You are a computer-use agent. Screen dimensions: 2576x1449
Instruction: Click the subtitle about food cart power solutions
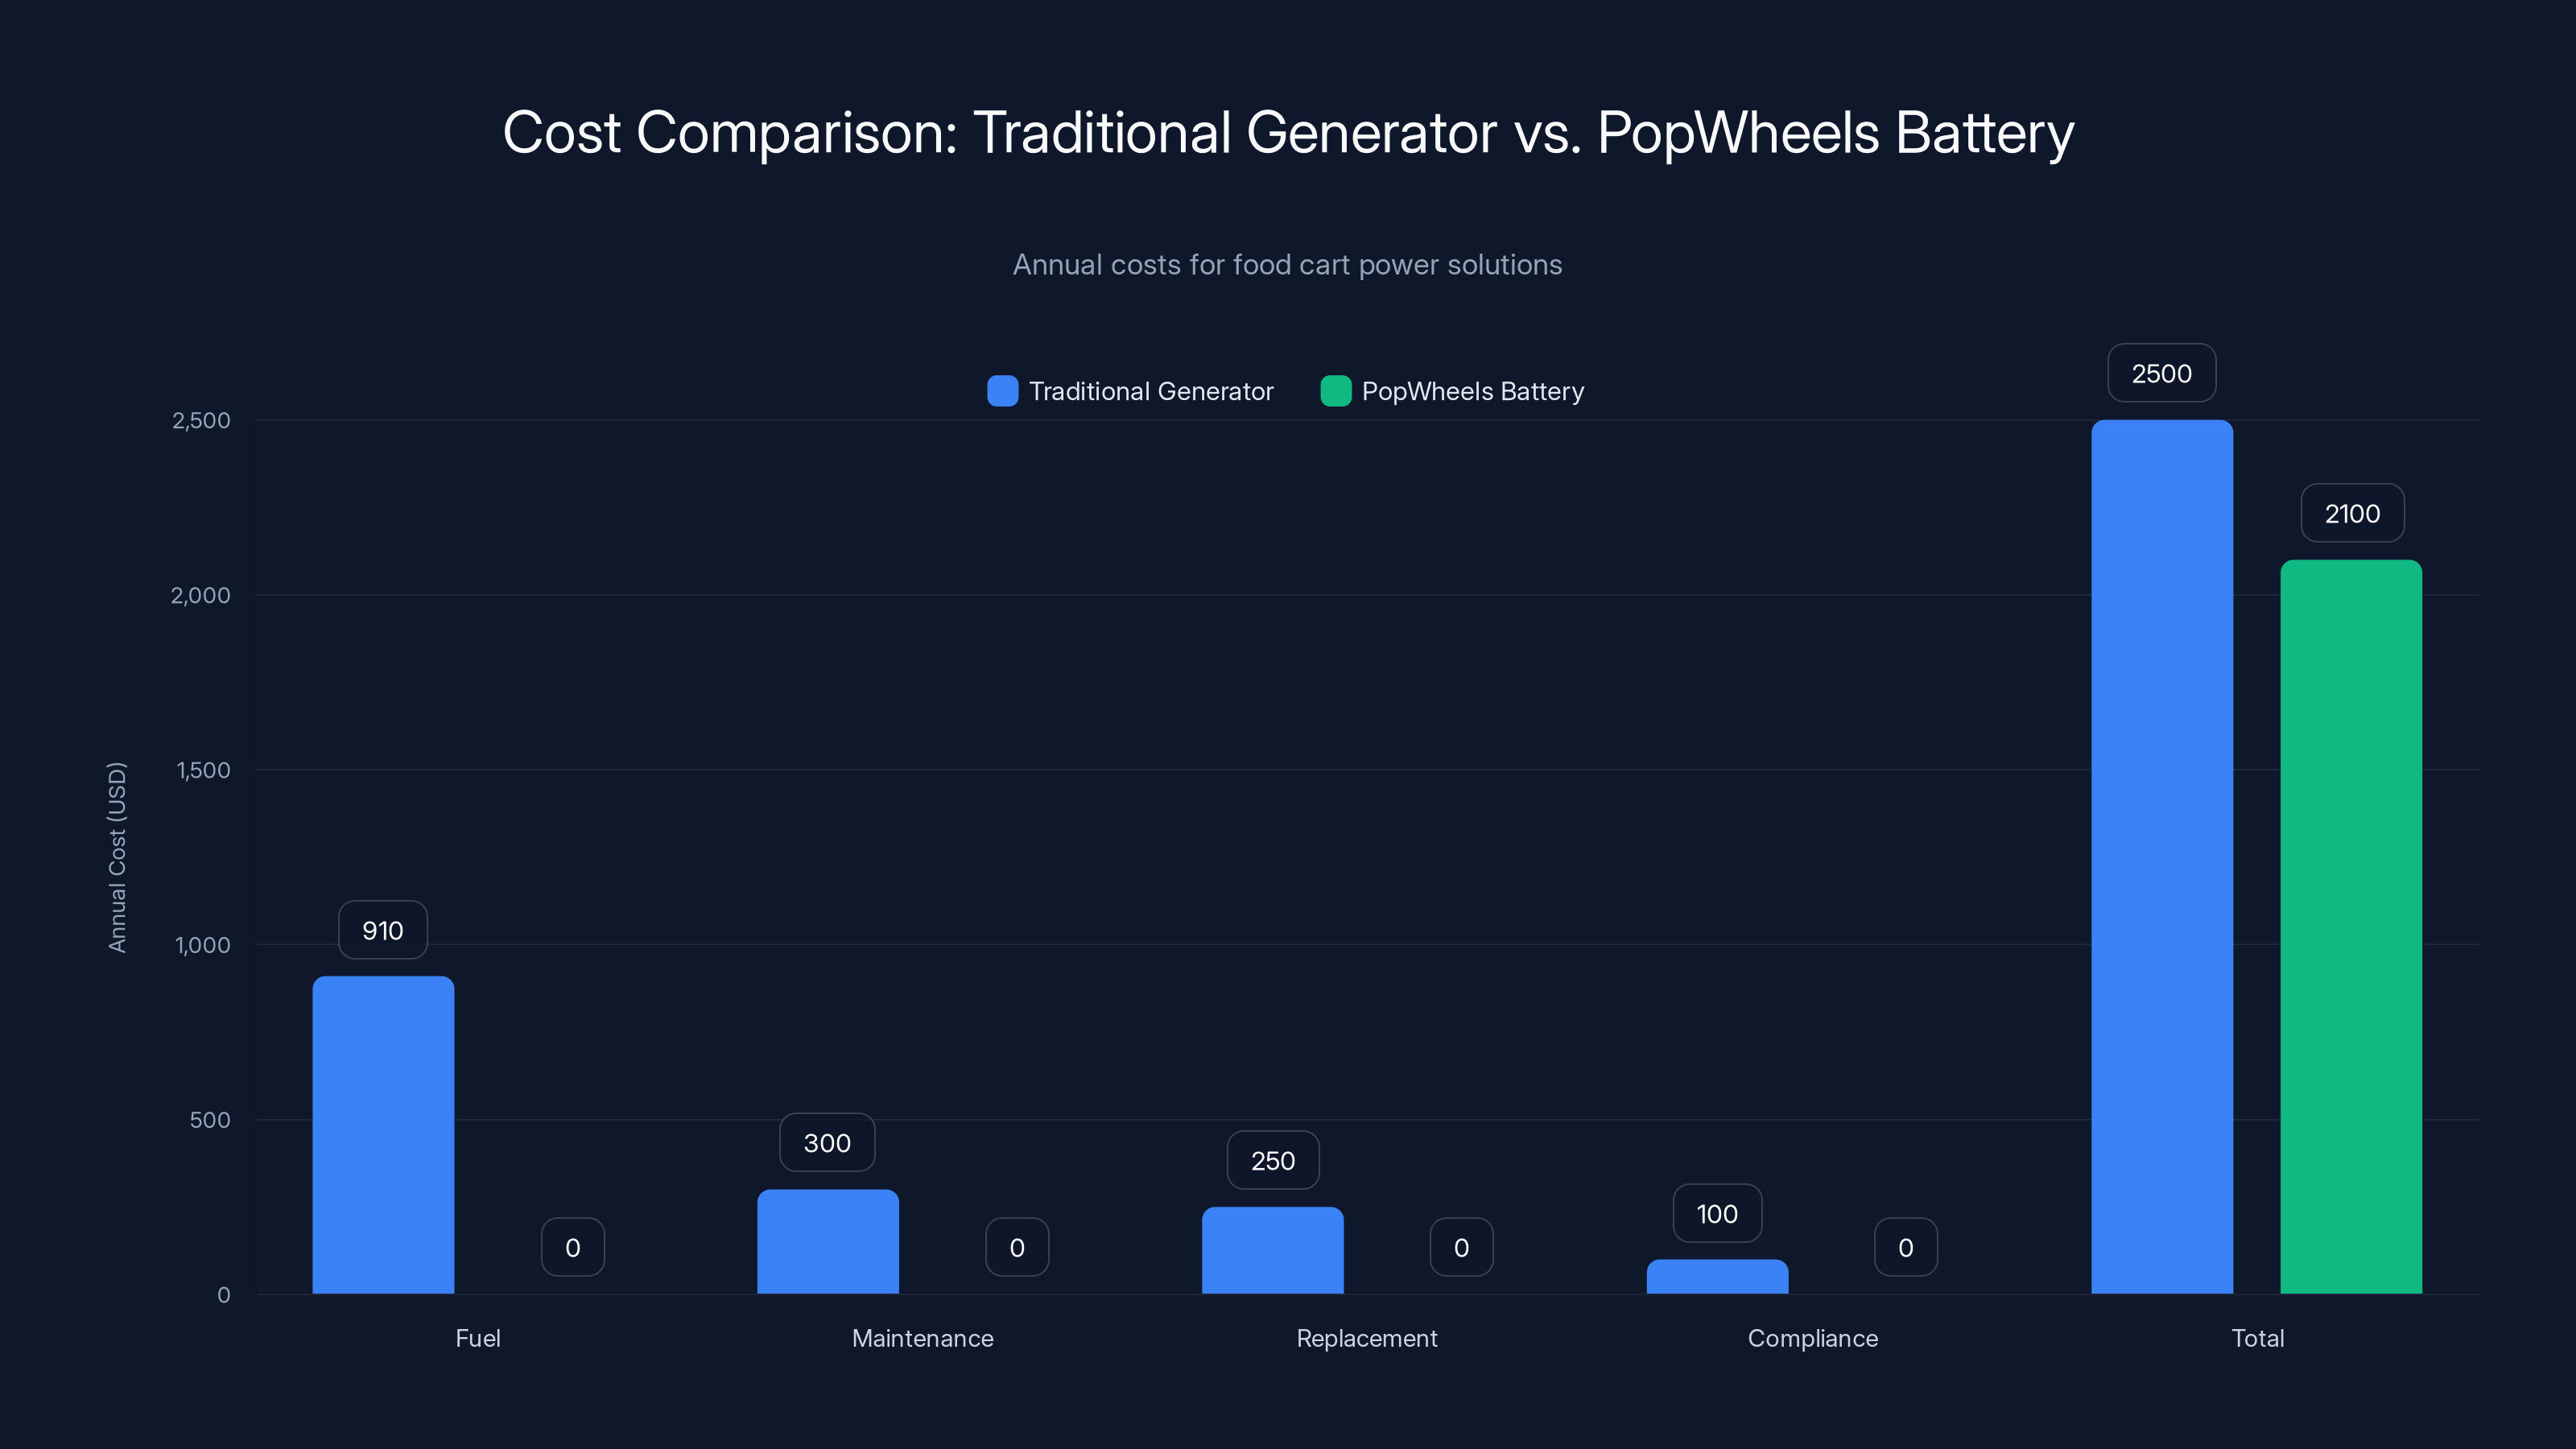pyautogui.click(x=1288, y=264)
